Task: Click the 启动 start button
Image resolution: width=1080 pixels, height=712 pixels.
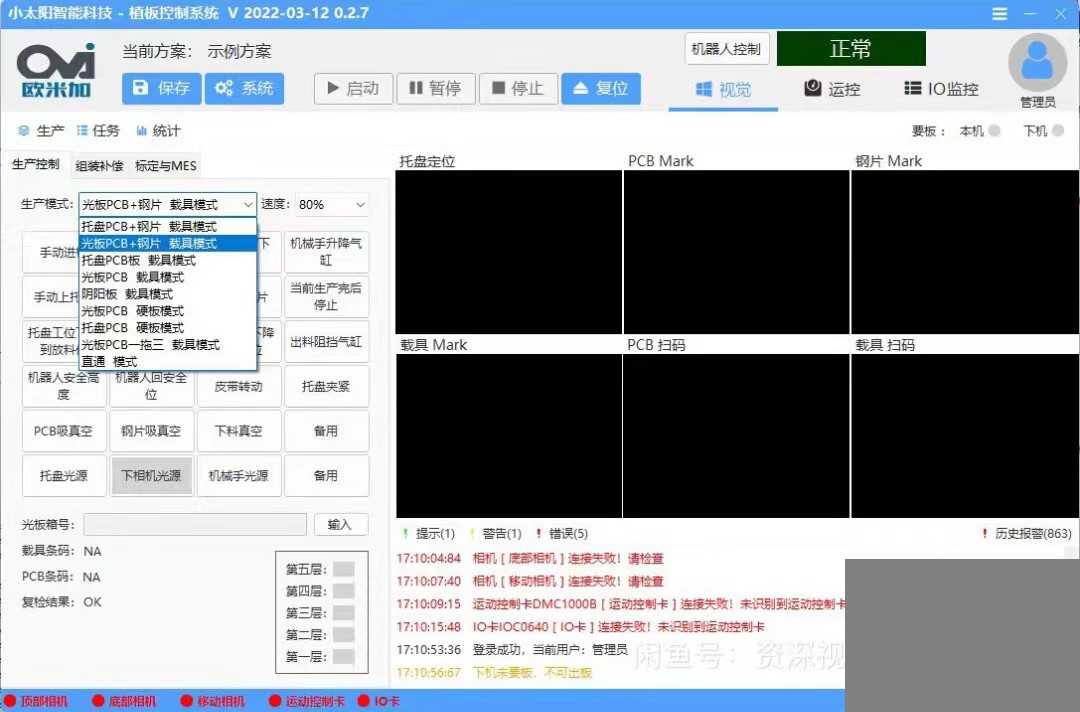Action: click(353, 89)
